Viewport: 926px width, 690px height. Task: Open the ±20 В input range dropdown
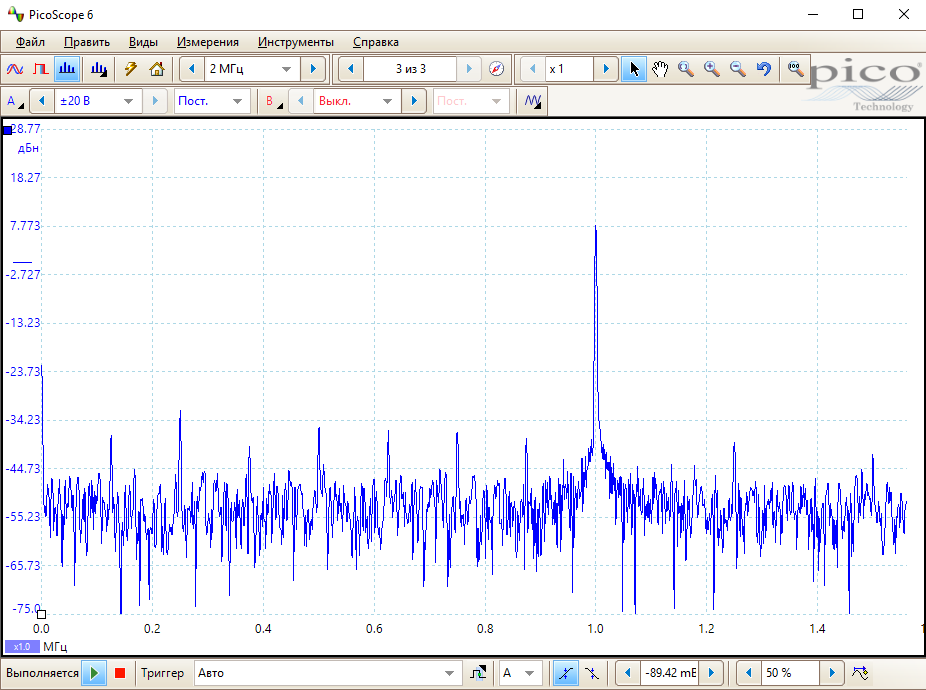pos(128,101)
